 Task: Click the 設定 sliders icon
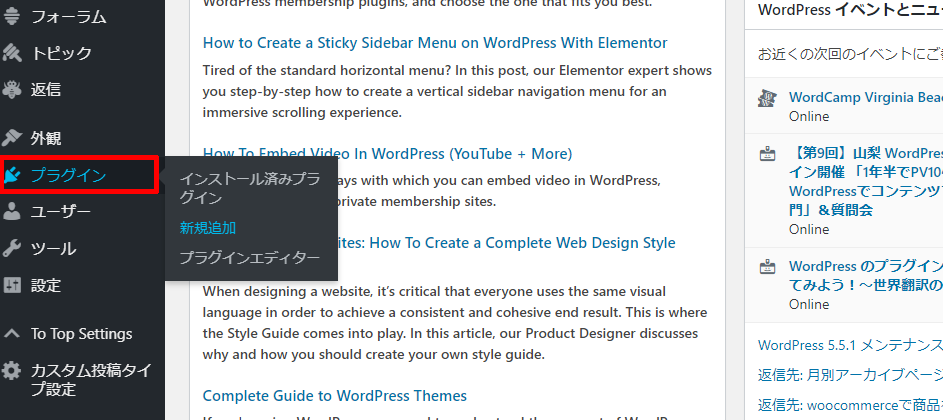tap(12, 285)
